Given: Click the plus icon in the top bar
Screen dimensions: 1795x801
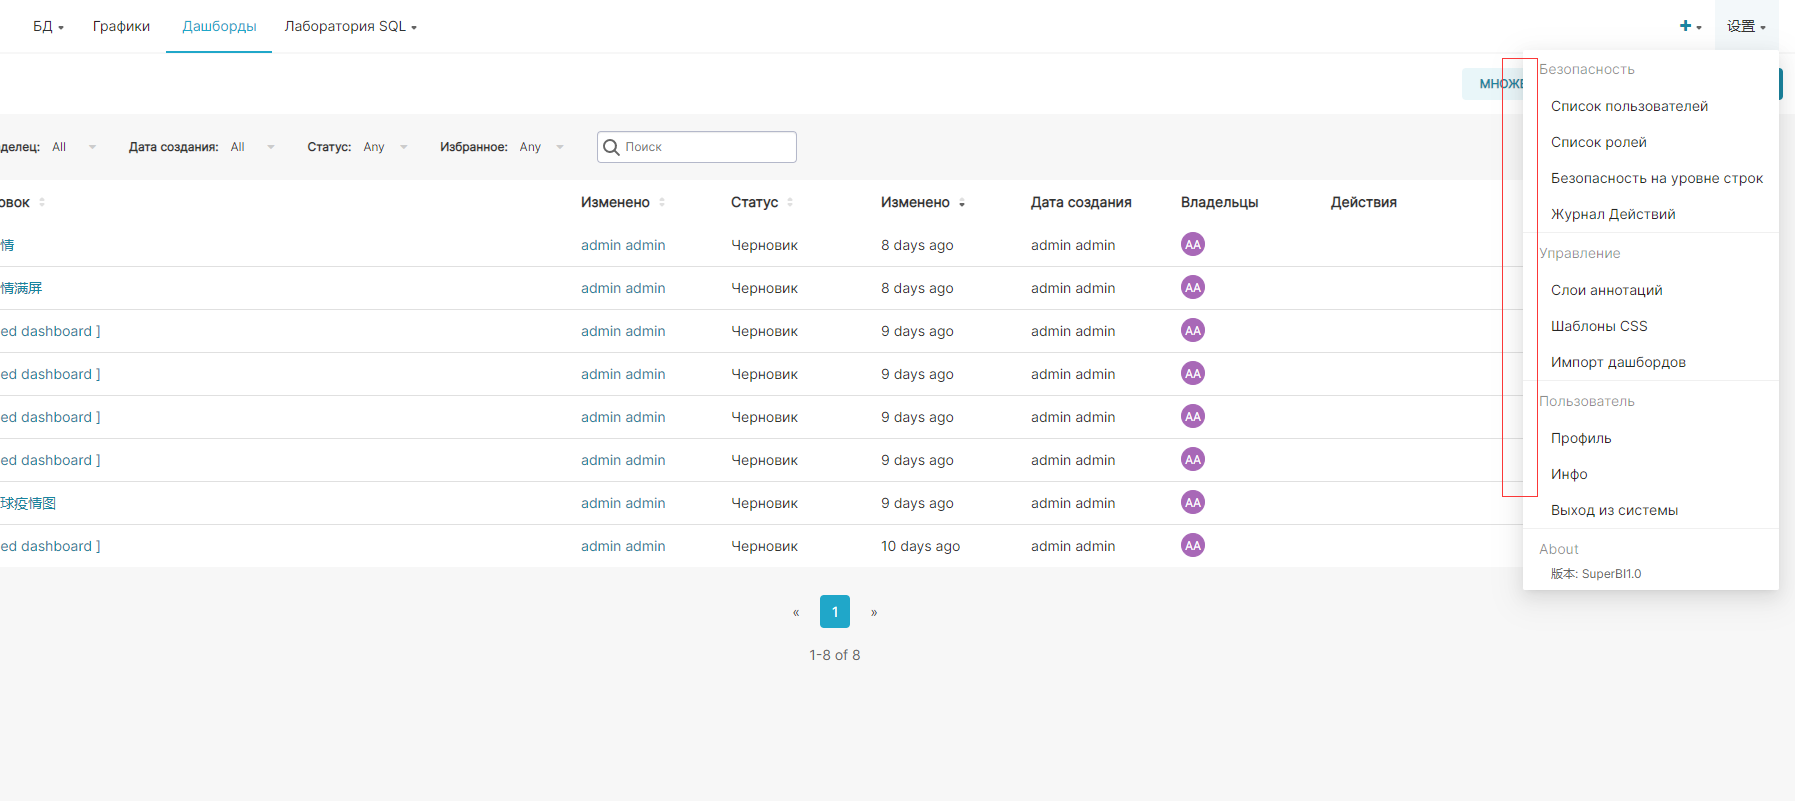Looking at the screenshot, I should coord(1686,26).
